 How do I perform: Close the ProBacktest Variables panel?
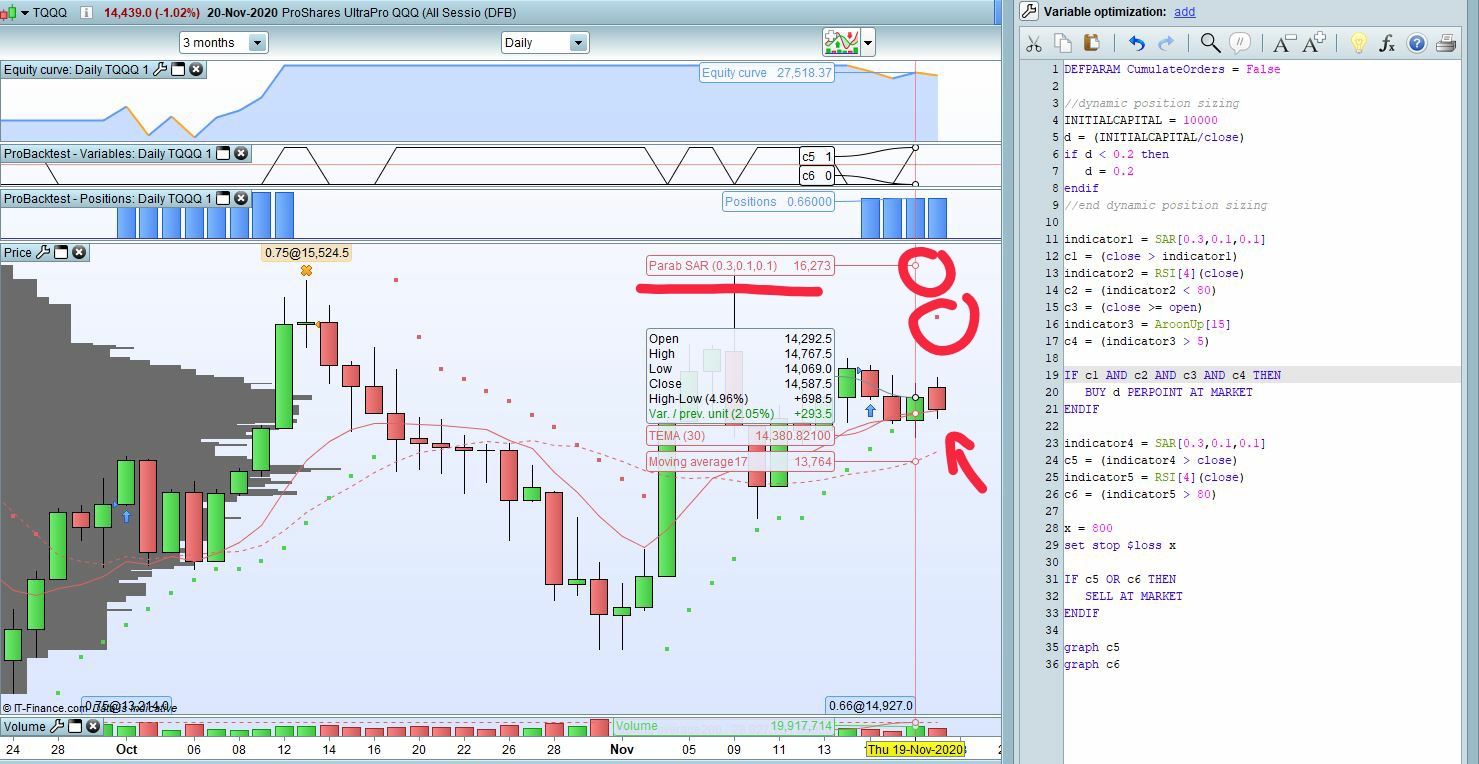click(241, 154)
